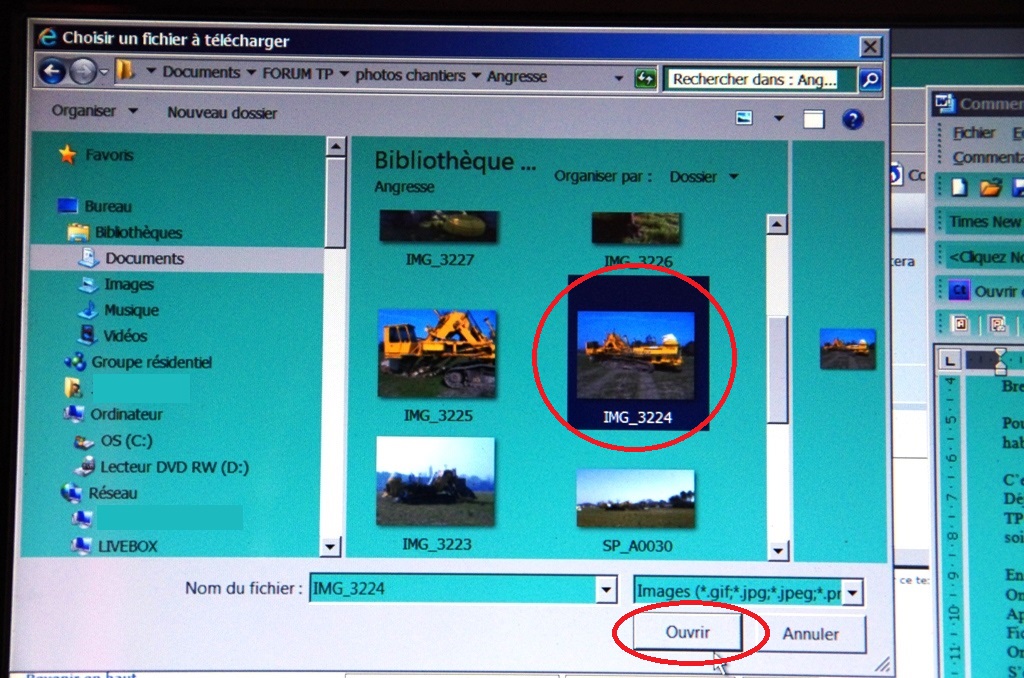Expand the arrow after Documents breadcrumb

click(x=251, y=73)
